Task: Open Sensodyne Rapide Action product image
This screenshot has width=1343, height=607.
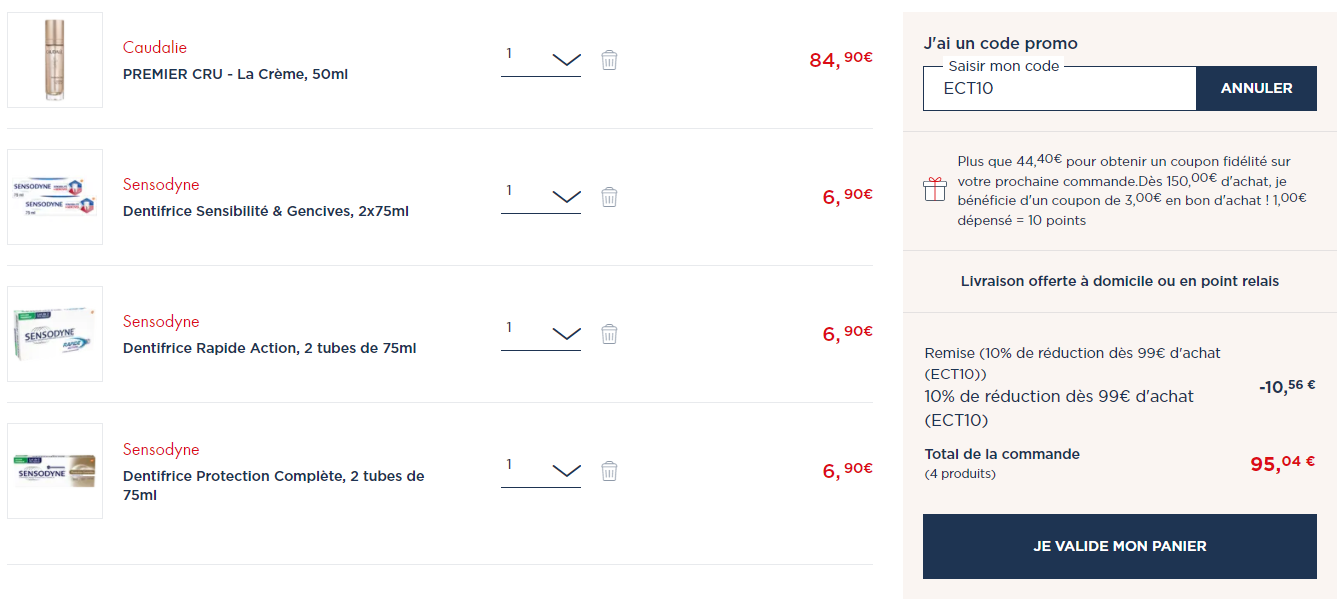Action: pyautogui.click(x=55, y=334)
